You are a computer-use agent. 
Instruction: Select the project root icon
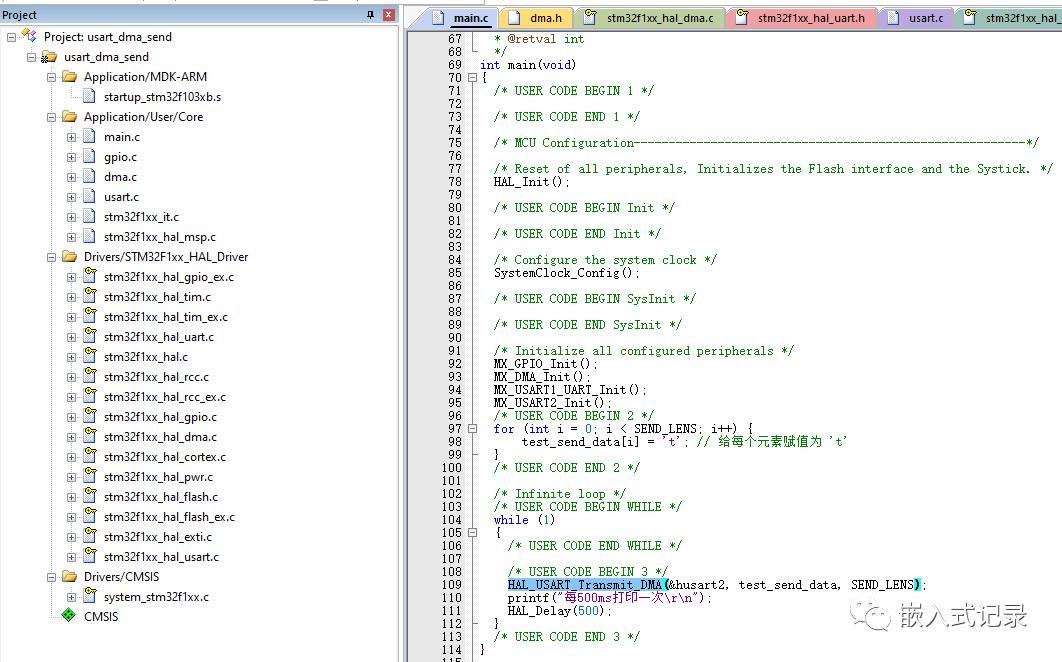coord(29,35)
